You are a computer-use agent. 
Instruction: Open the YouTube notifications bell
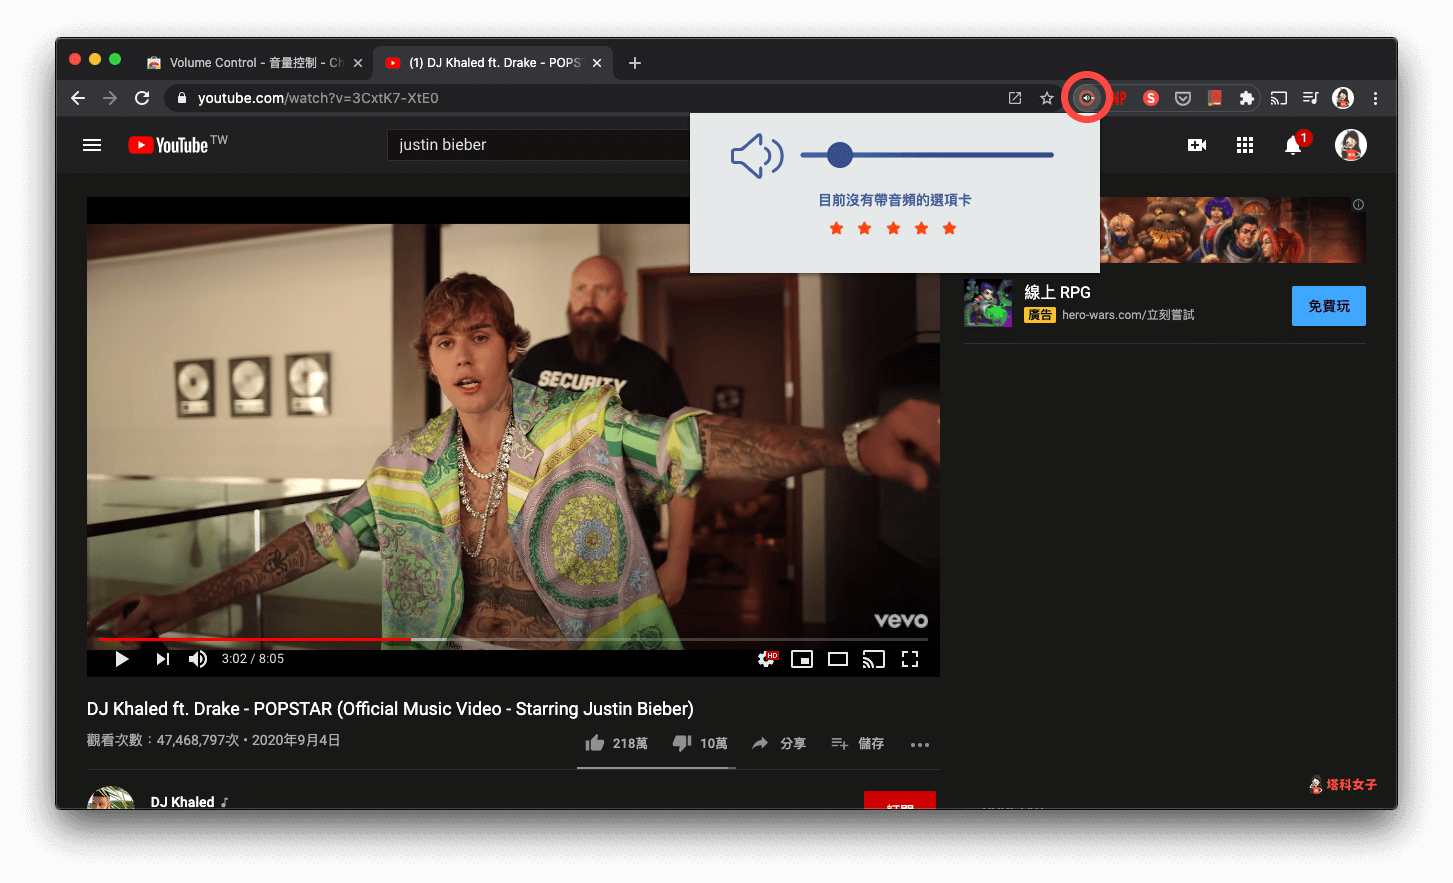[x=1292, y=145]
